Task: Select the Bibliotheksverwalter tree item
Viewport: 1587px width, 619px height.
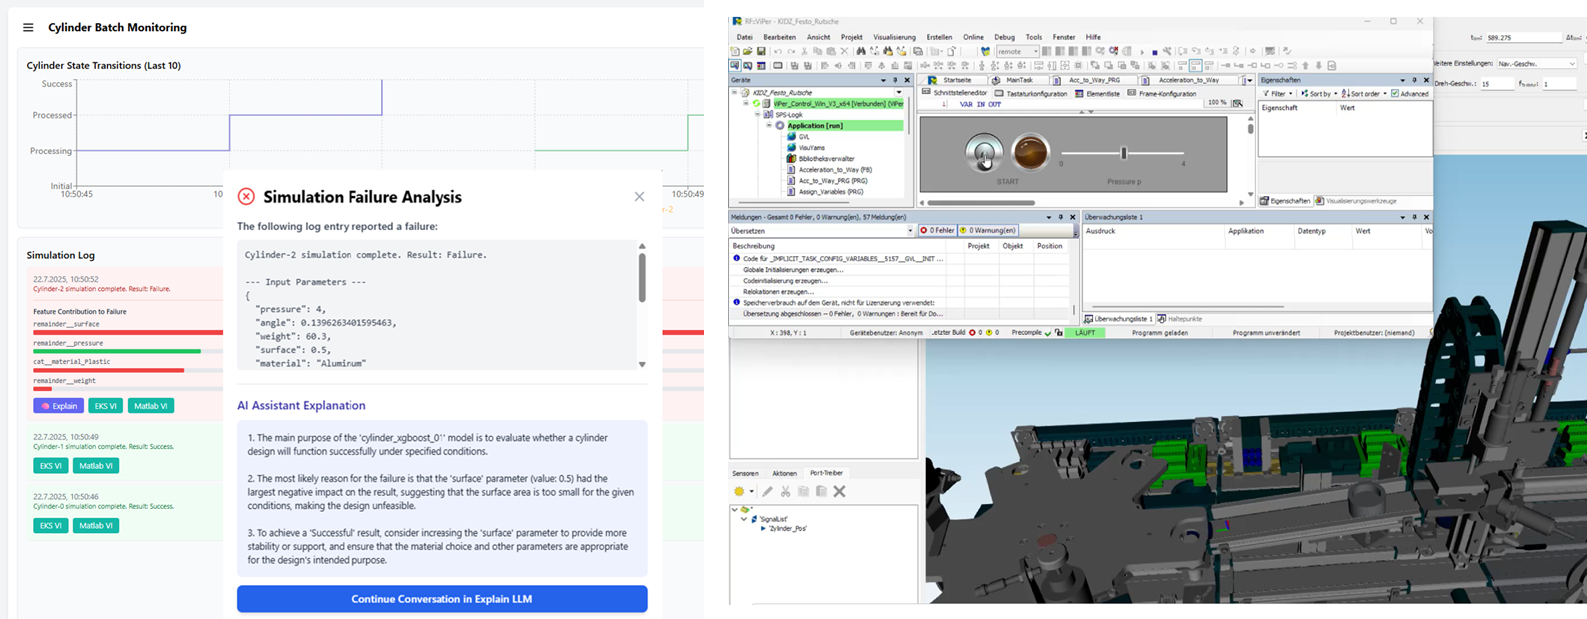Action: tap(826, 159)
